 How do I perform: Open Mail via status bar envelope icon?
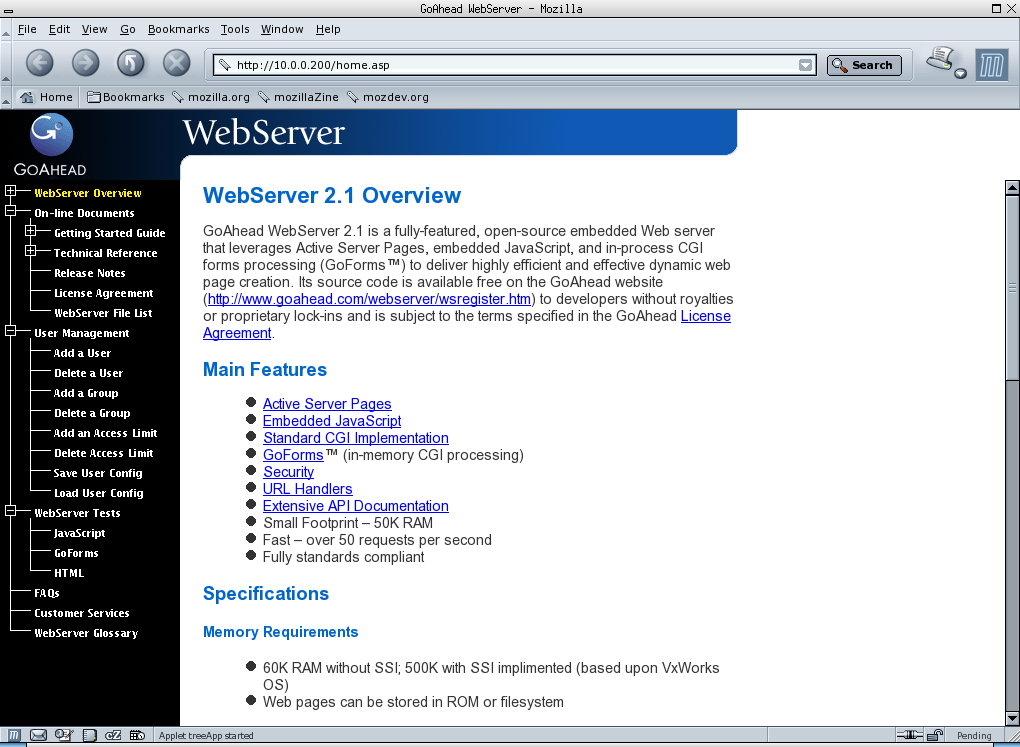click(x=38, y=735)
